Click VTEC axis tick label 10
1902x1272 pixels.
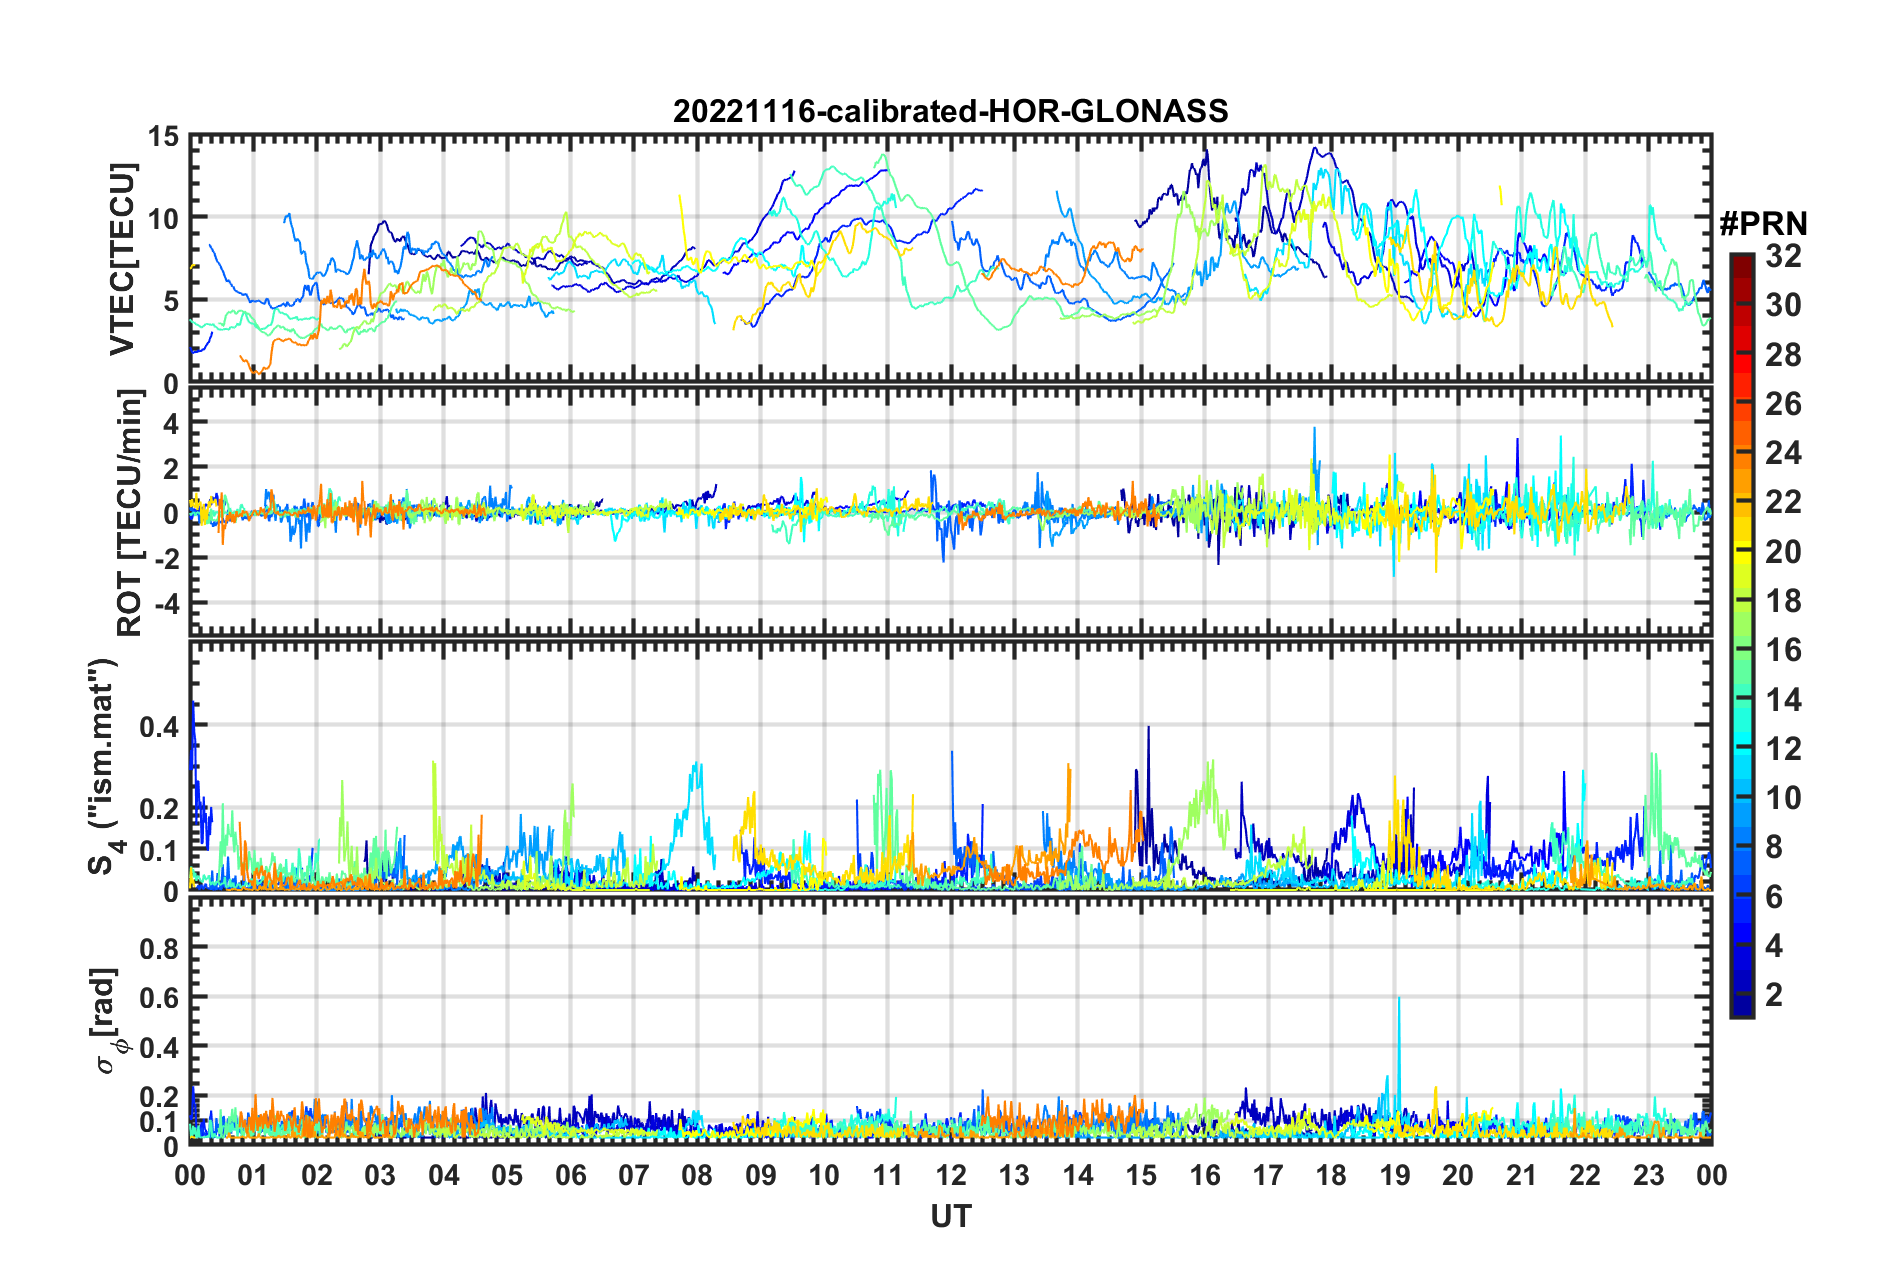[163, 218]
